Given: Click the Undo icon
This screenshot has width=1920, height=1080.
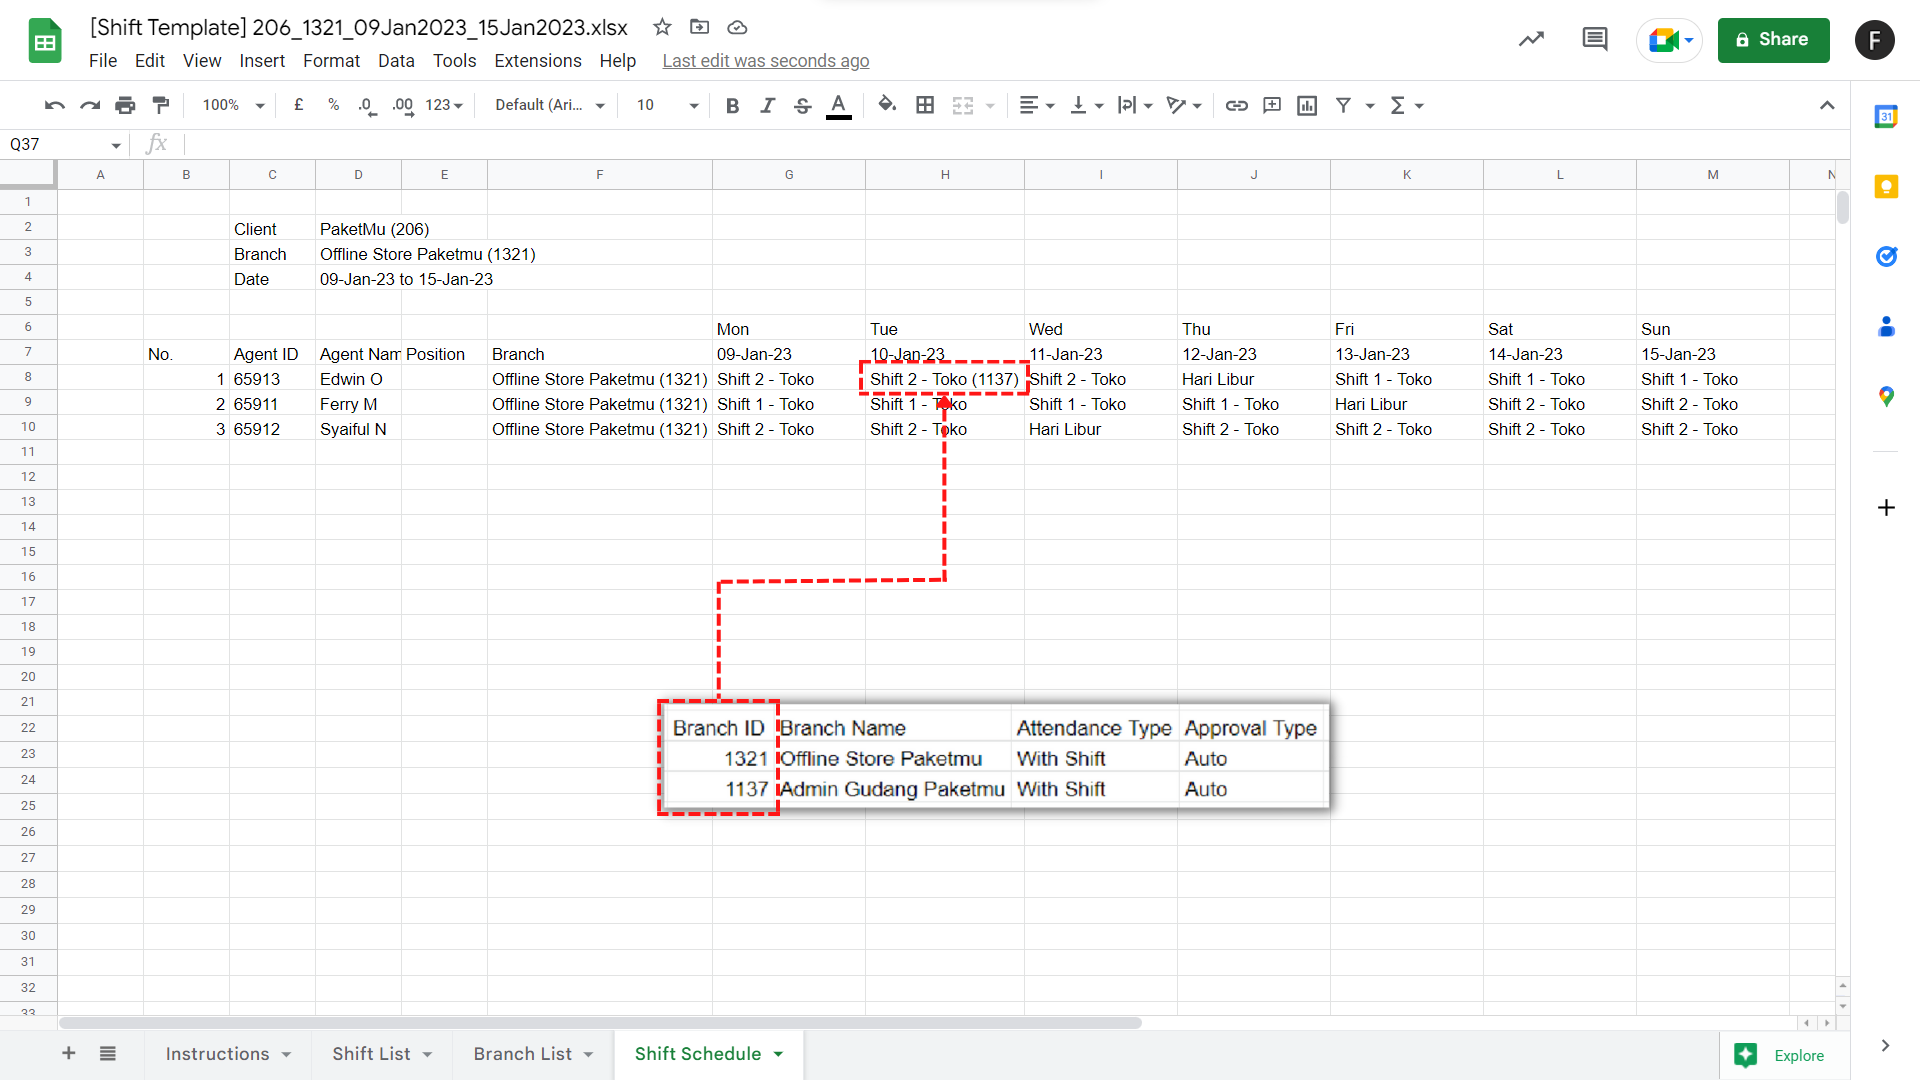Looking at the screenshot, I should (55, 105).
